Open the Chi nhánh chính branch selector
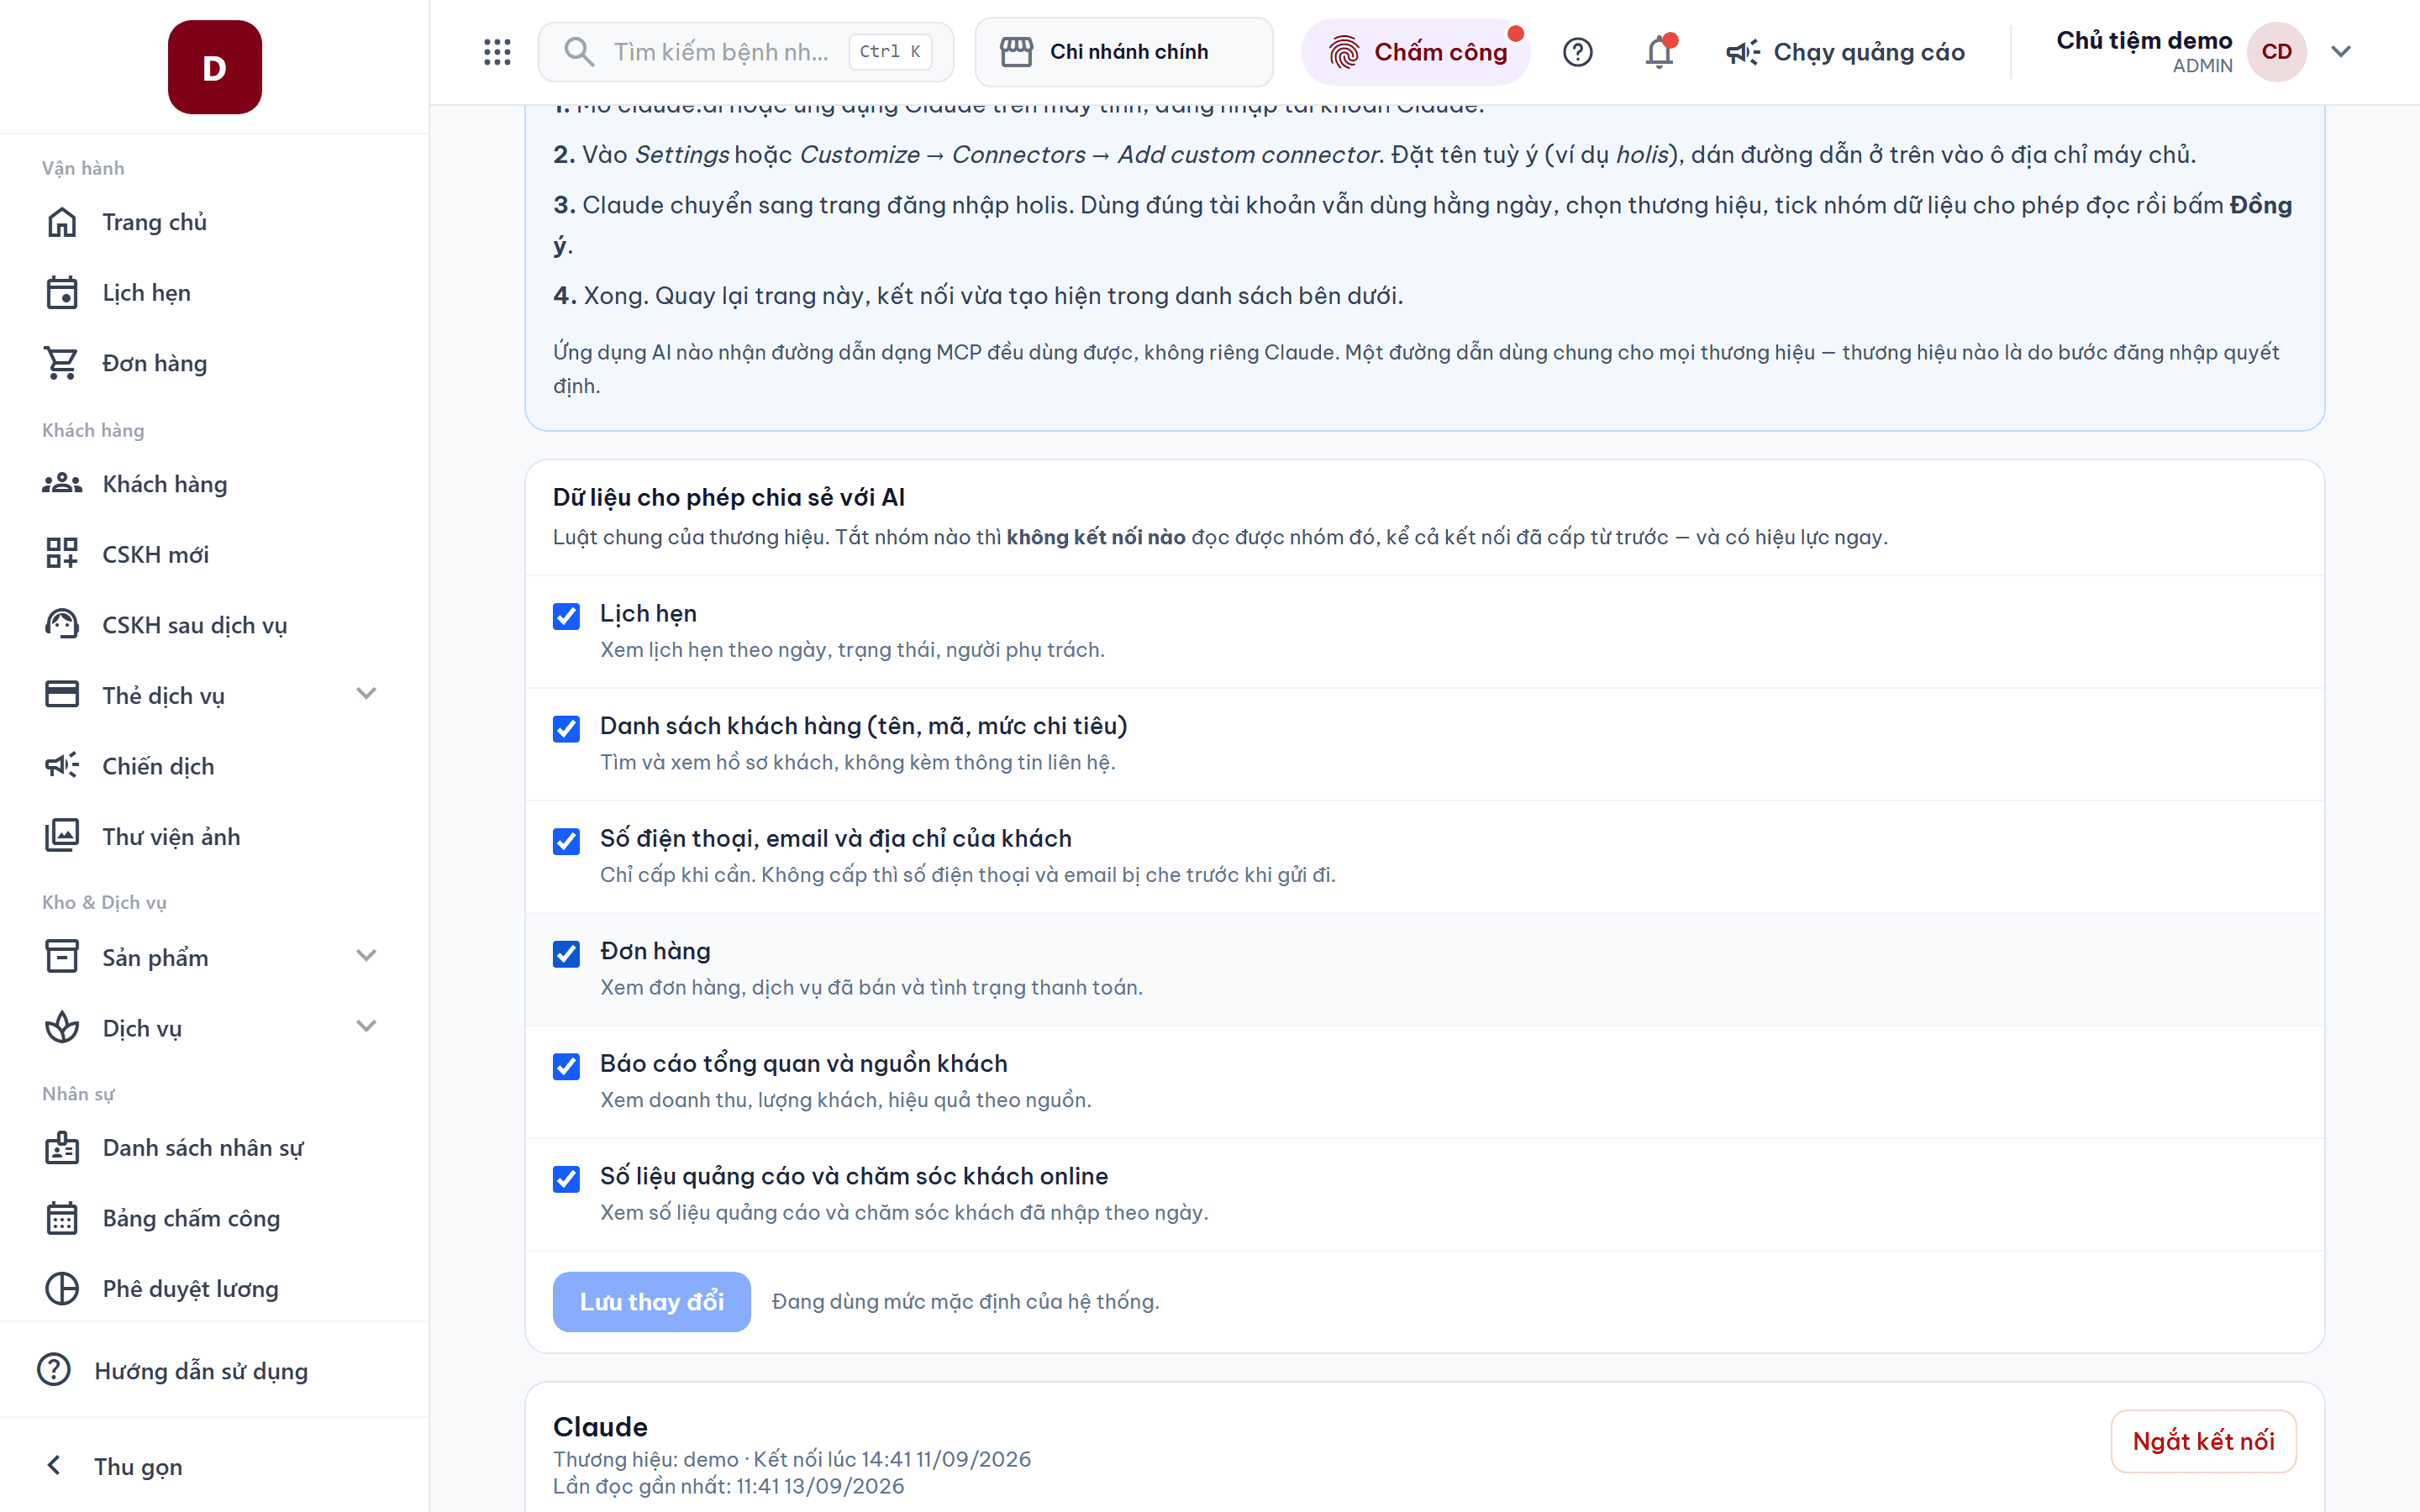The image size is (2420, 1512). [1124, 52]
